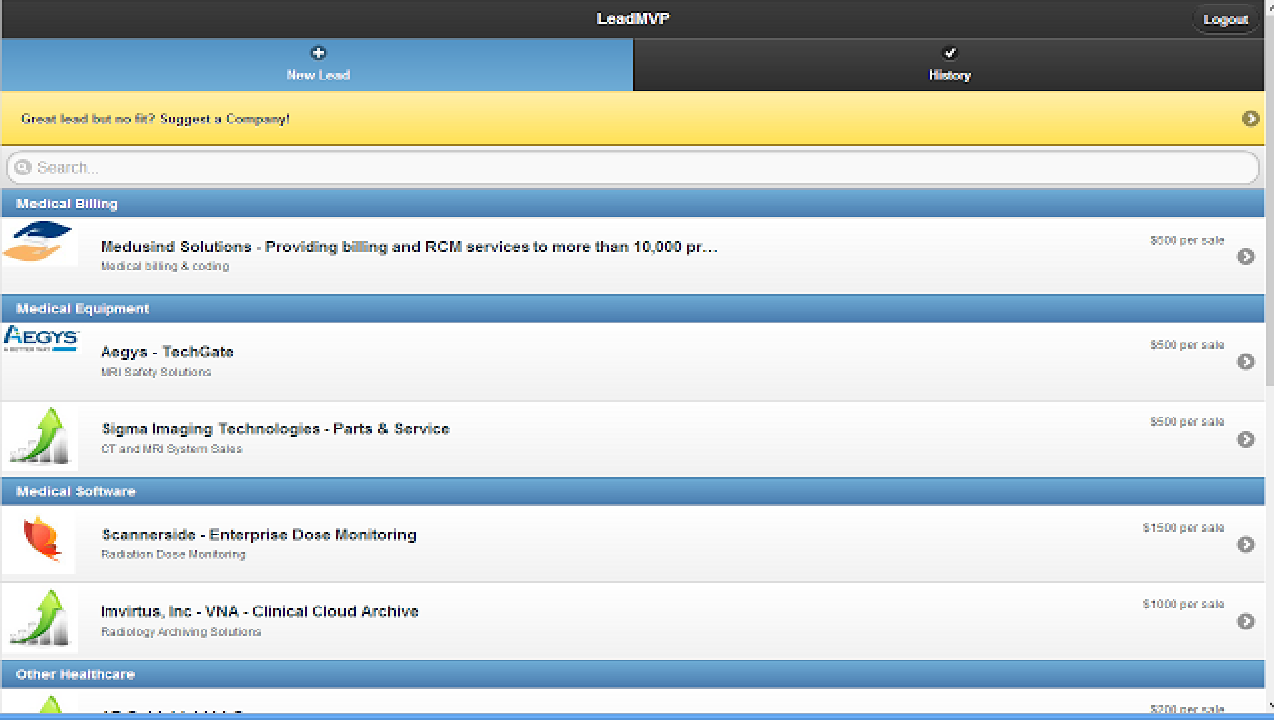This screenshot has width=1280, height=720.
Task: Switch to the New Lead tab
Action: (317, 65)
